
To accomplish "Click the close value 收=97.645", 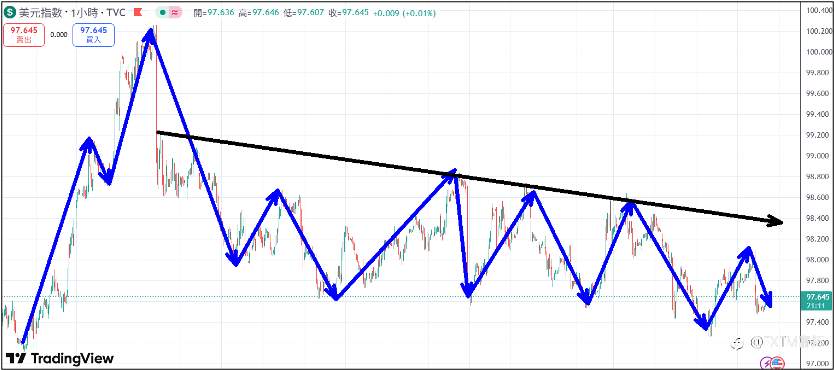I will (348, 13).
